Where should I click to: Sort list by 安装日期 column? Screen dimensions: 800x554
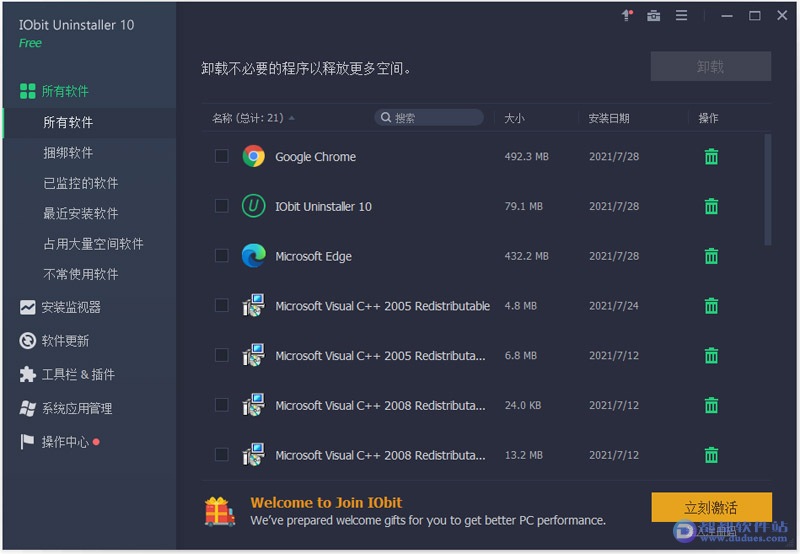[609, 118]
